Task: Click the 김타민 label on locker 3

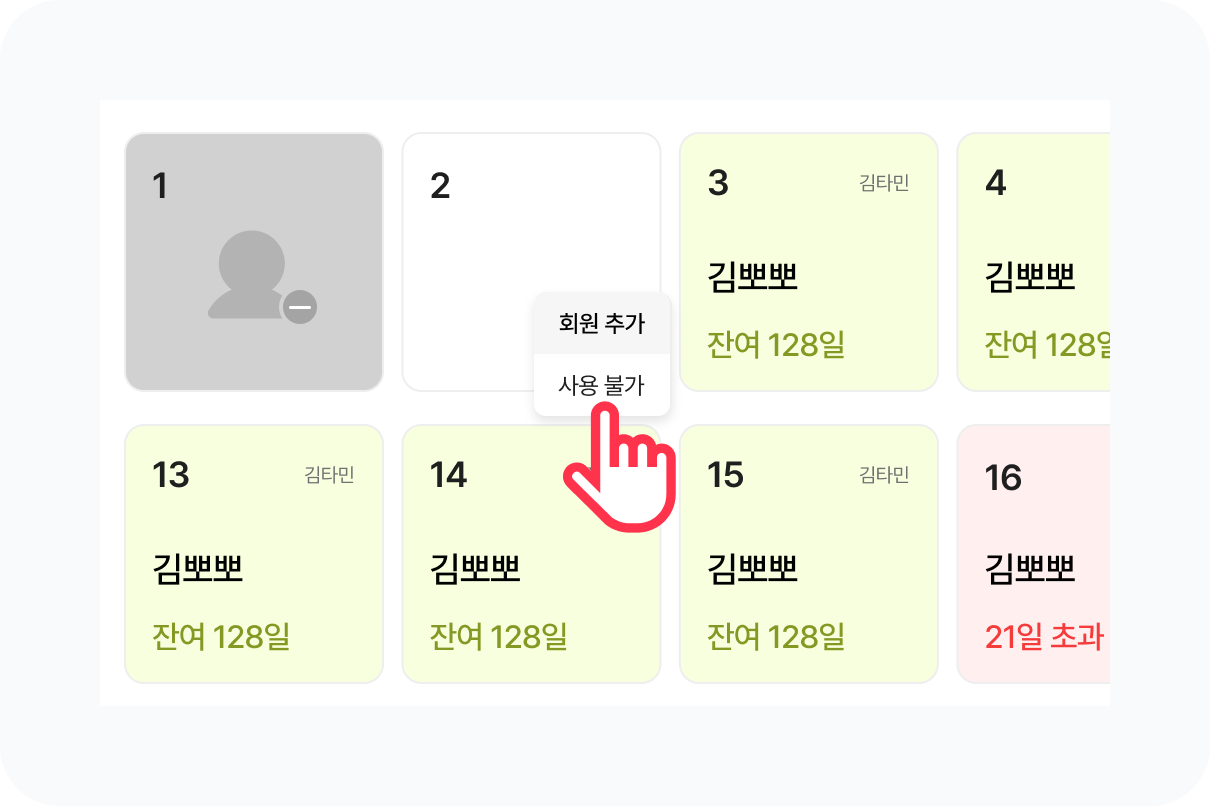Action: [x=884, y=184]
